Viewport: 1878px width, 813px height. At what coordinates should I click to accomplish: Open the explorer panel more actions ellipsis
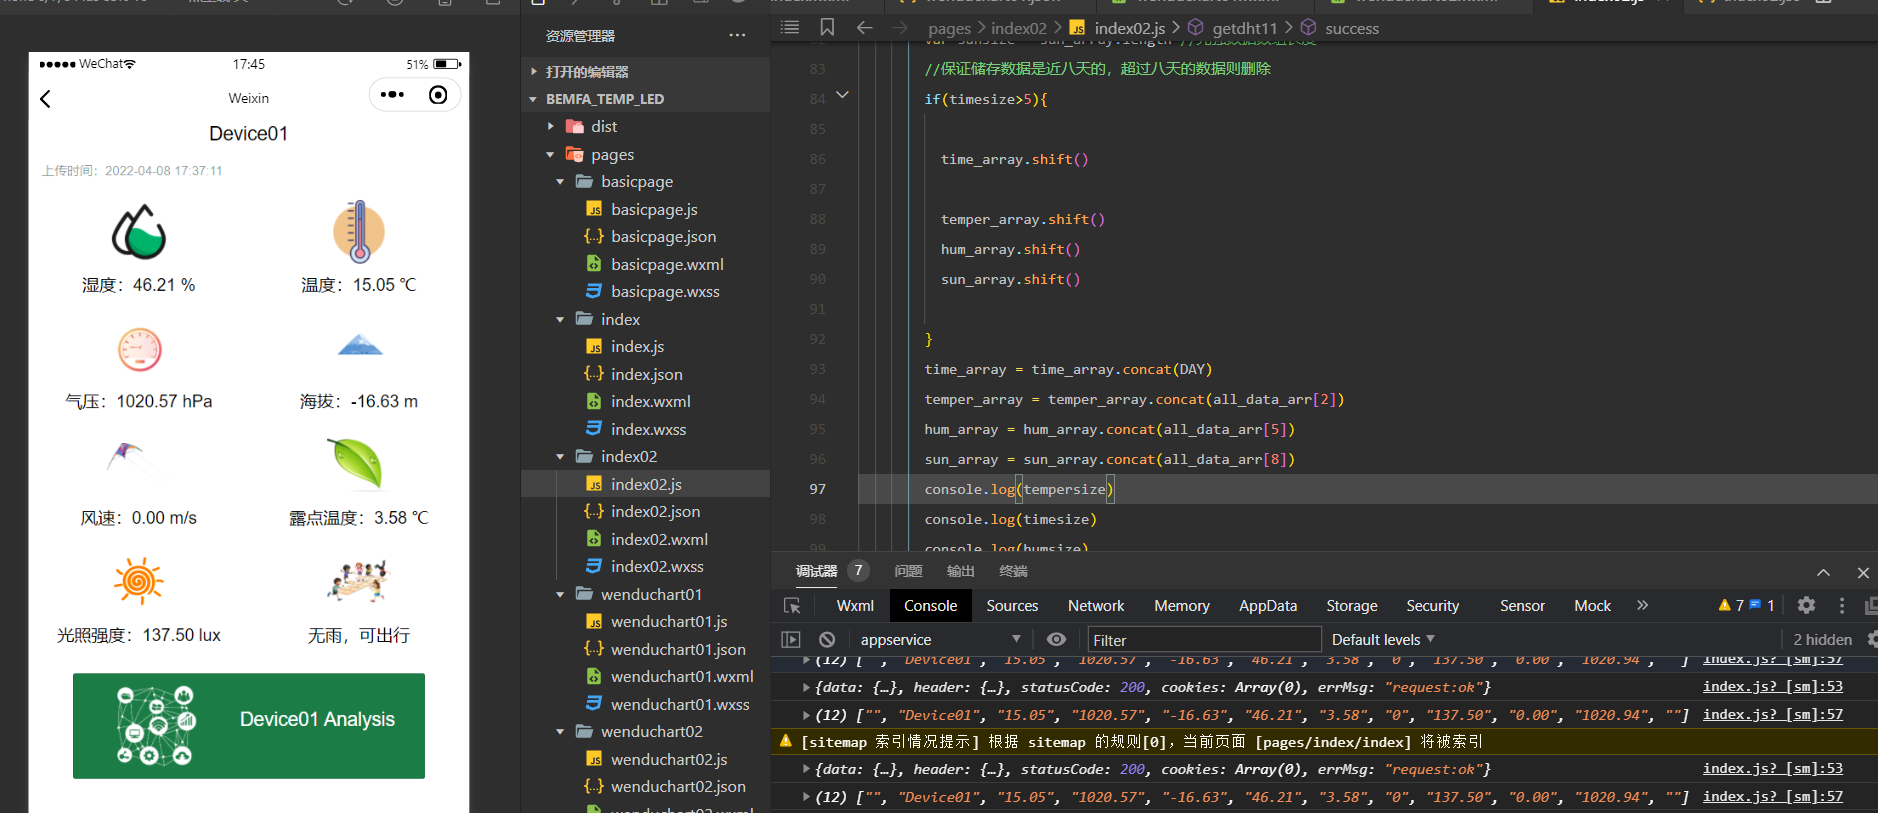click(737, 36)
